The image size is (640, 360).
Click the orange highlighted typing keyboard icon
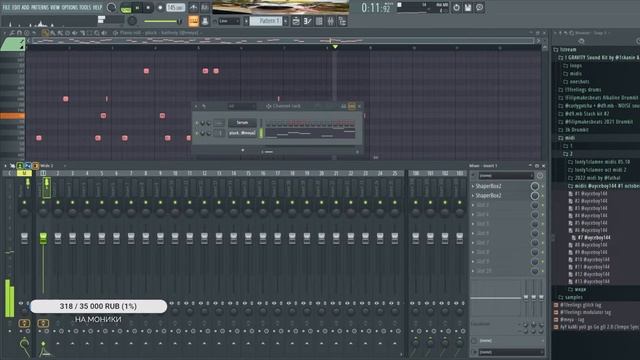point(193,21)
